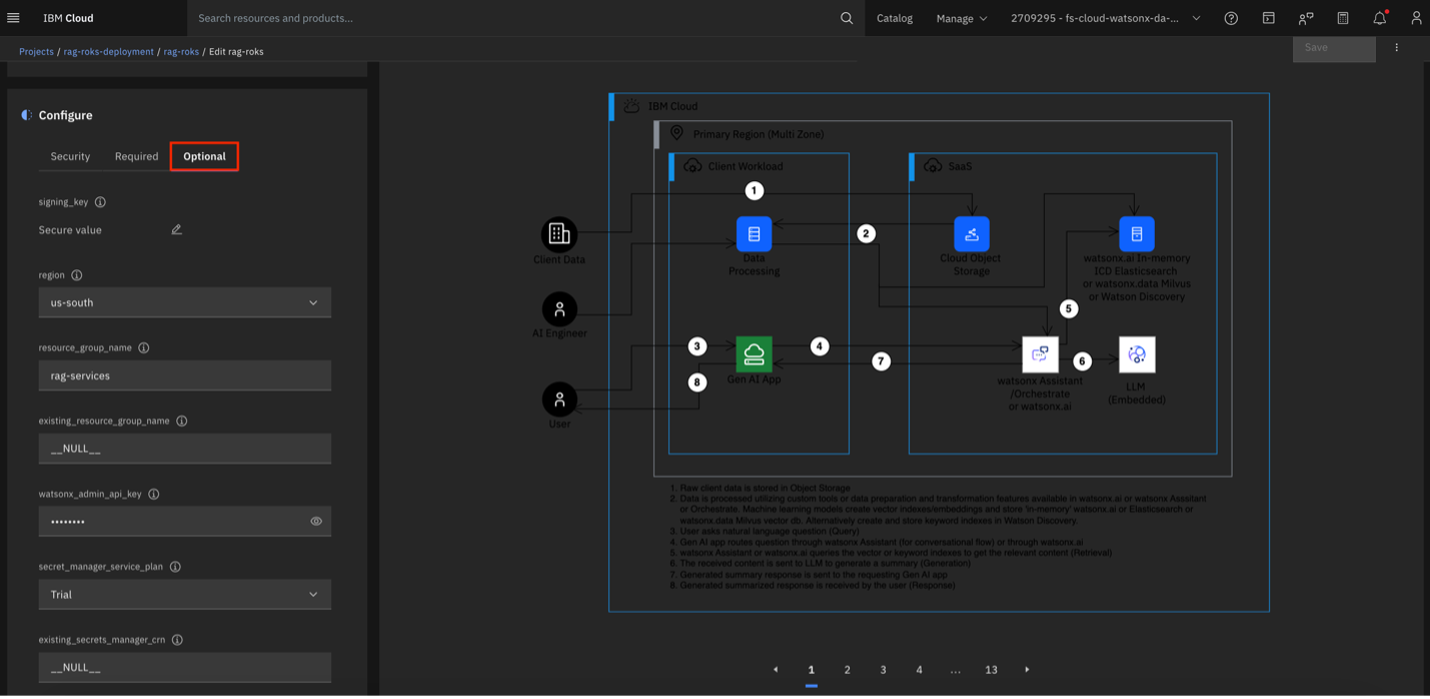Open the notifications bell

pyautogui.click(x=1379, y=18)
